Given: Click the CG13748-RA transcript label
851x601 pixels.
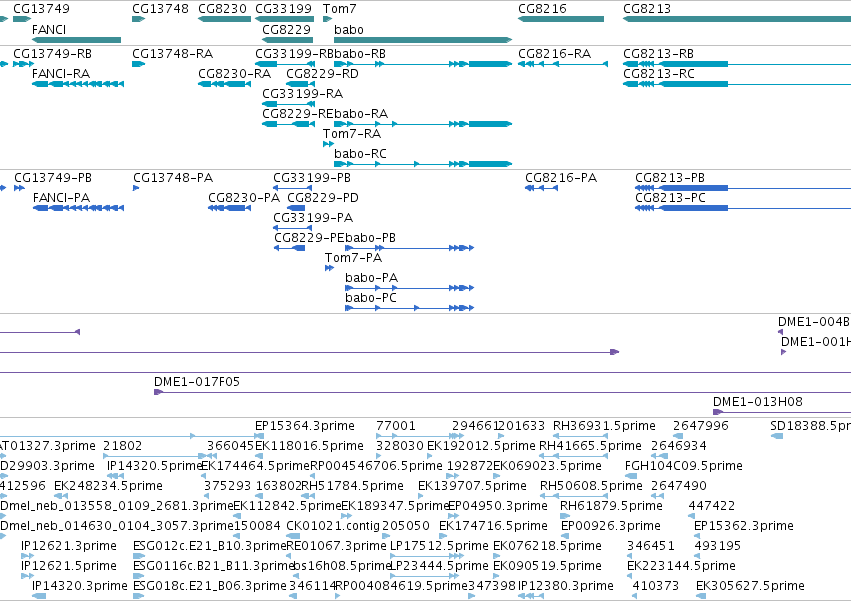Looking at the screenshot, I should pos(173,54).
